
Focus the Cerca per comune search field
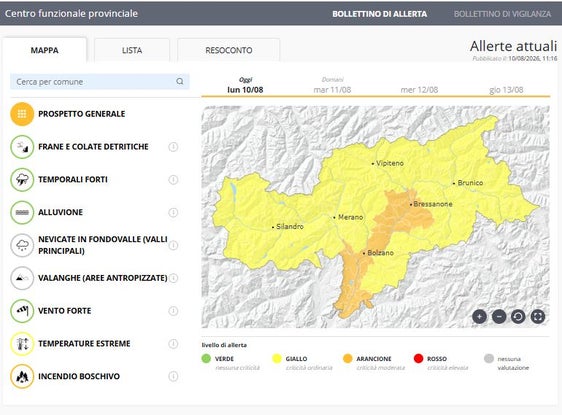(x=100, y=82)
